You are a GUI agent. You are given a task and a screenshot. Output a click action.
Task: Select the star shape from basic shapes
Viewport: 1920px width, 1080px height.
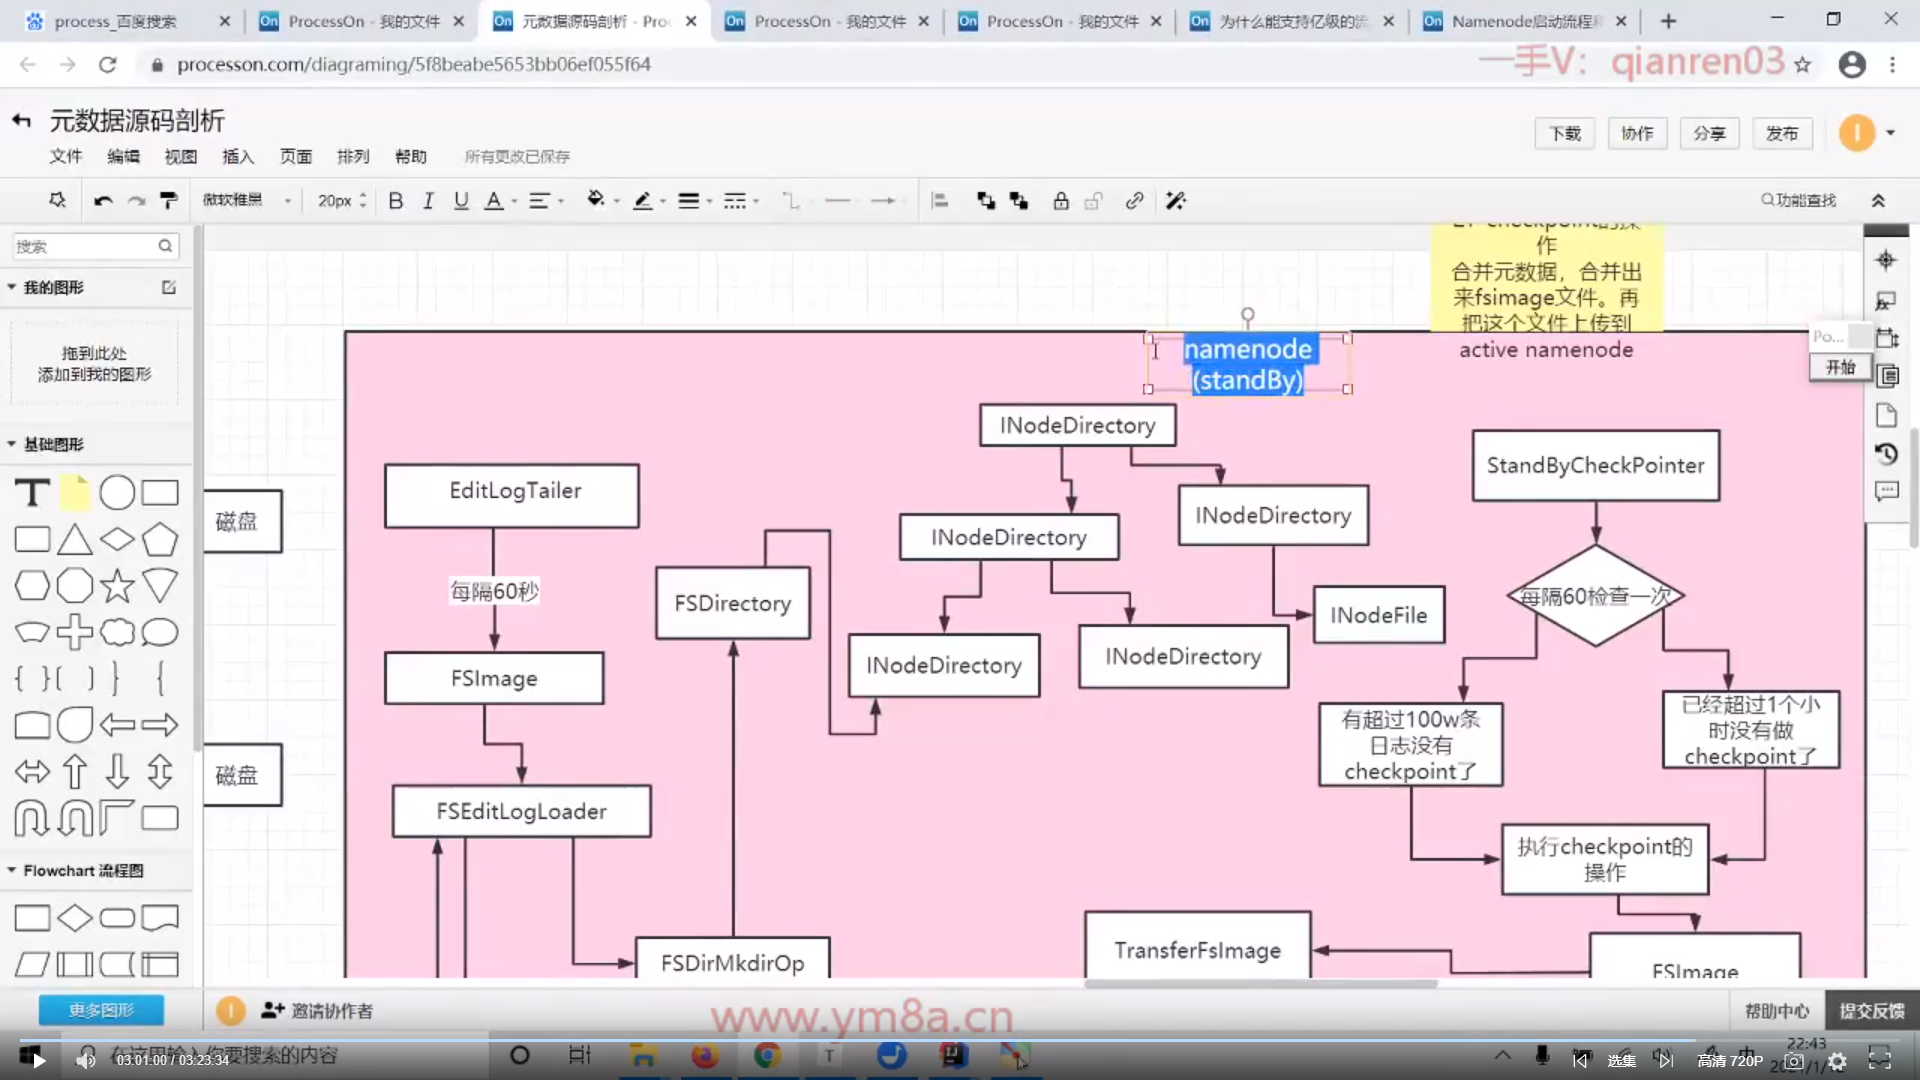point(117,586)
